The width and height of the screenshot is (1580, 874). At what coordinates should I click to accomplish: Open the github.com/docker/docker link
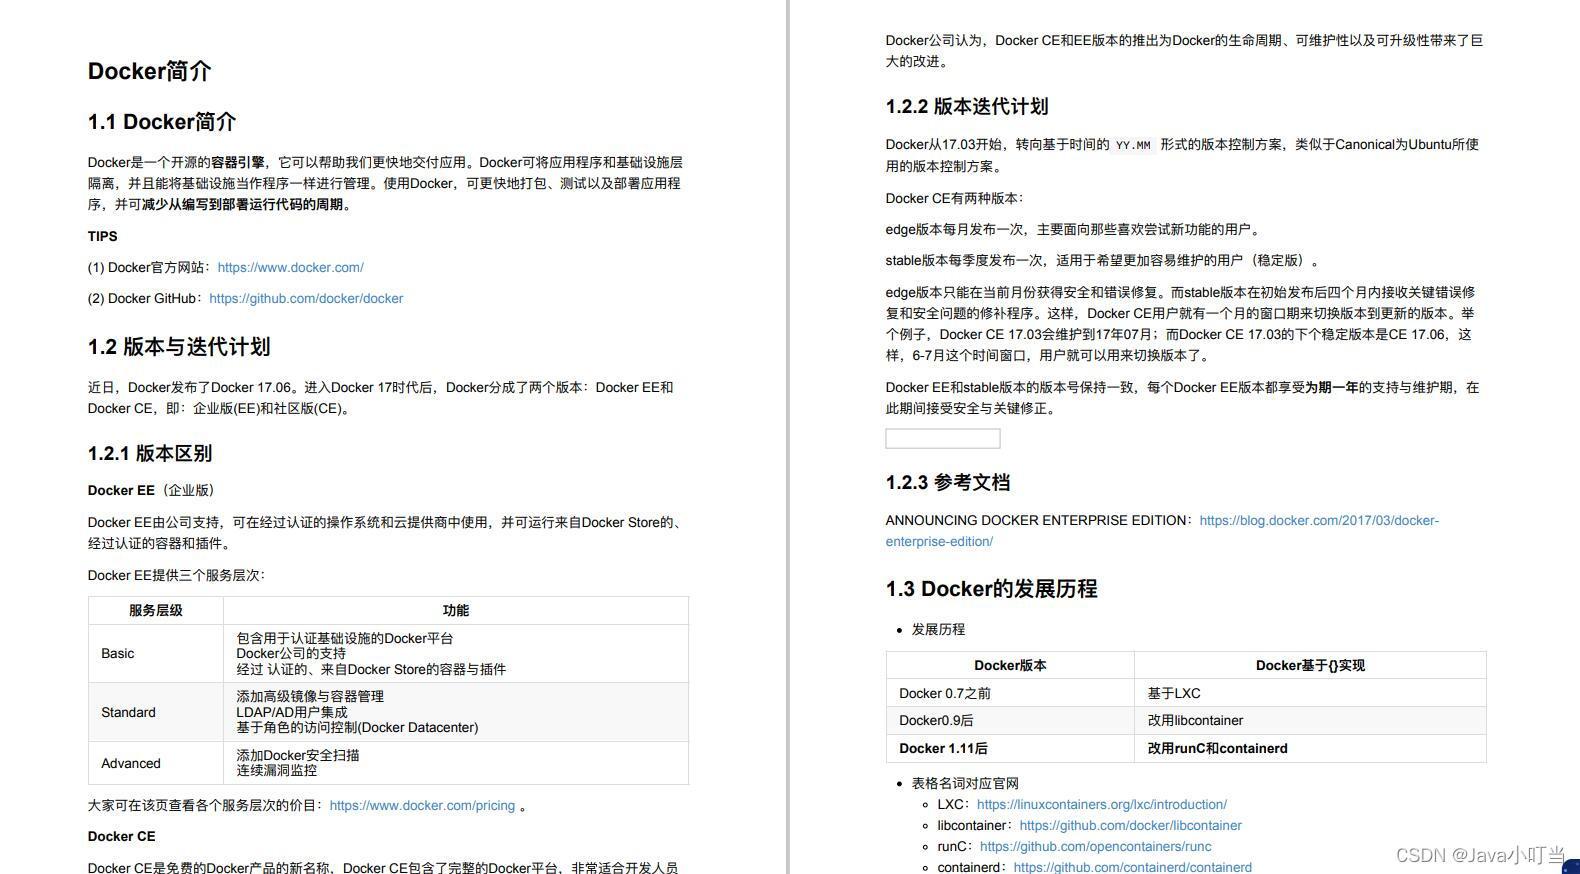coord(306,298)
